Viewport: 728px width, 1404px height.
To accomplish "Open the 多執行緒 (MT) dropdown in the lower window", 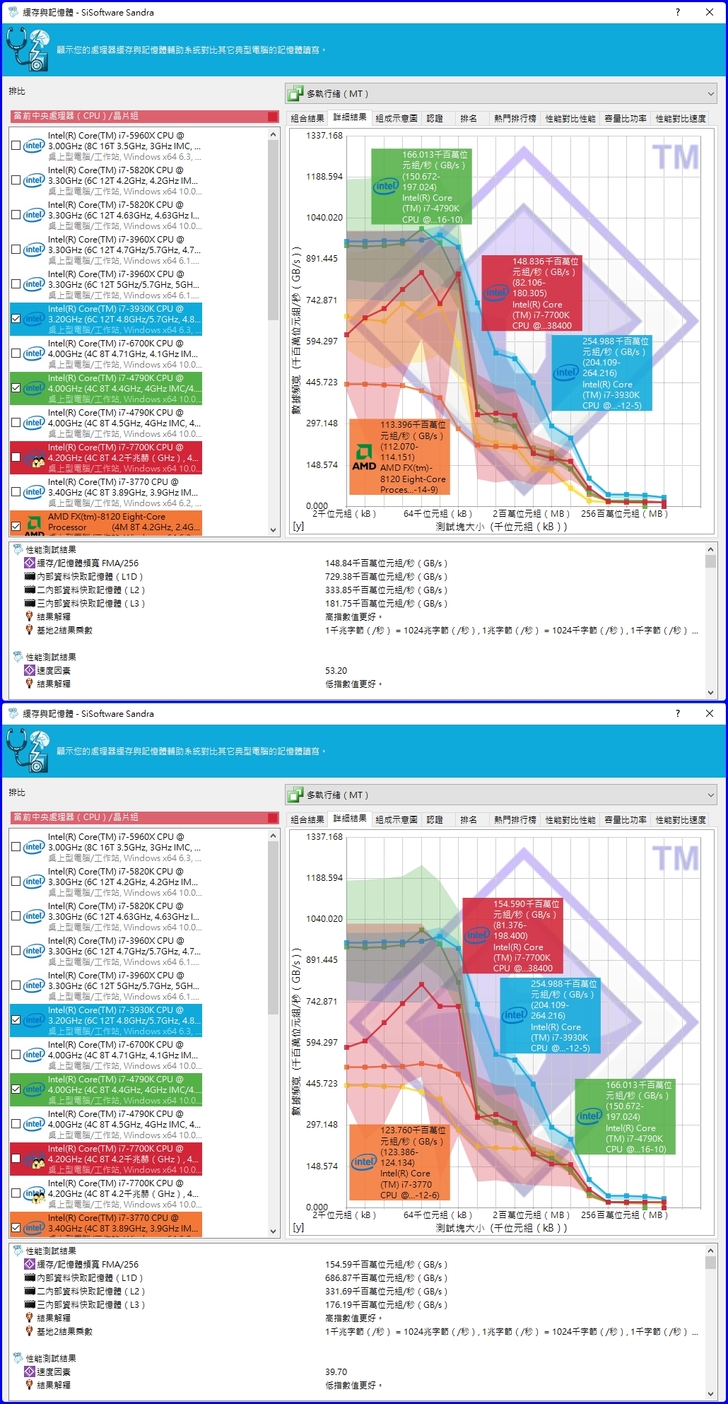I will [501, 794].
